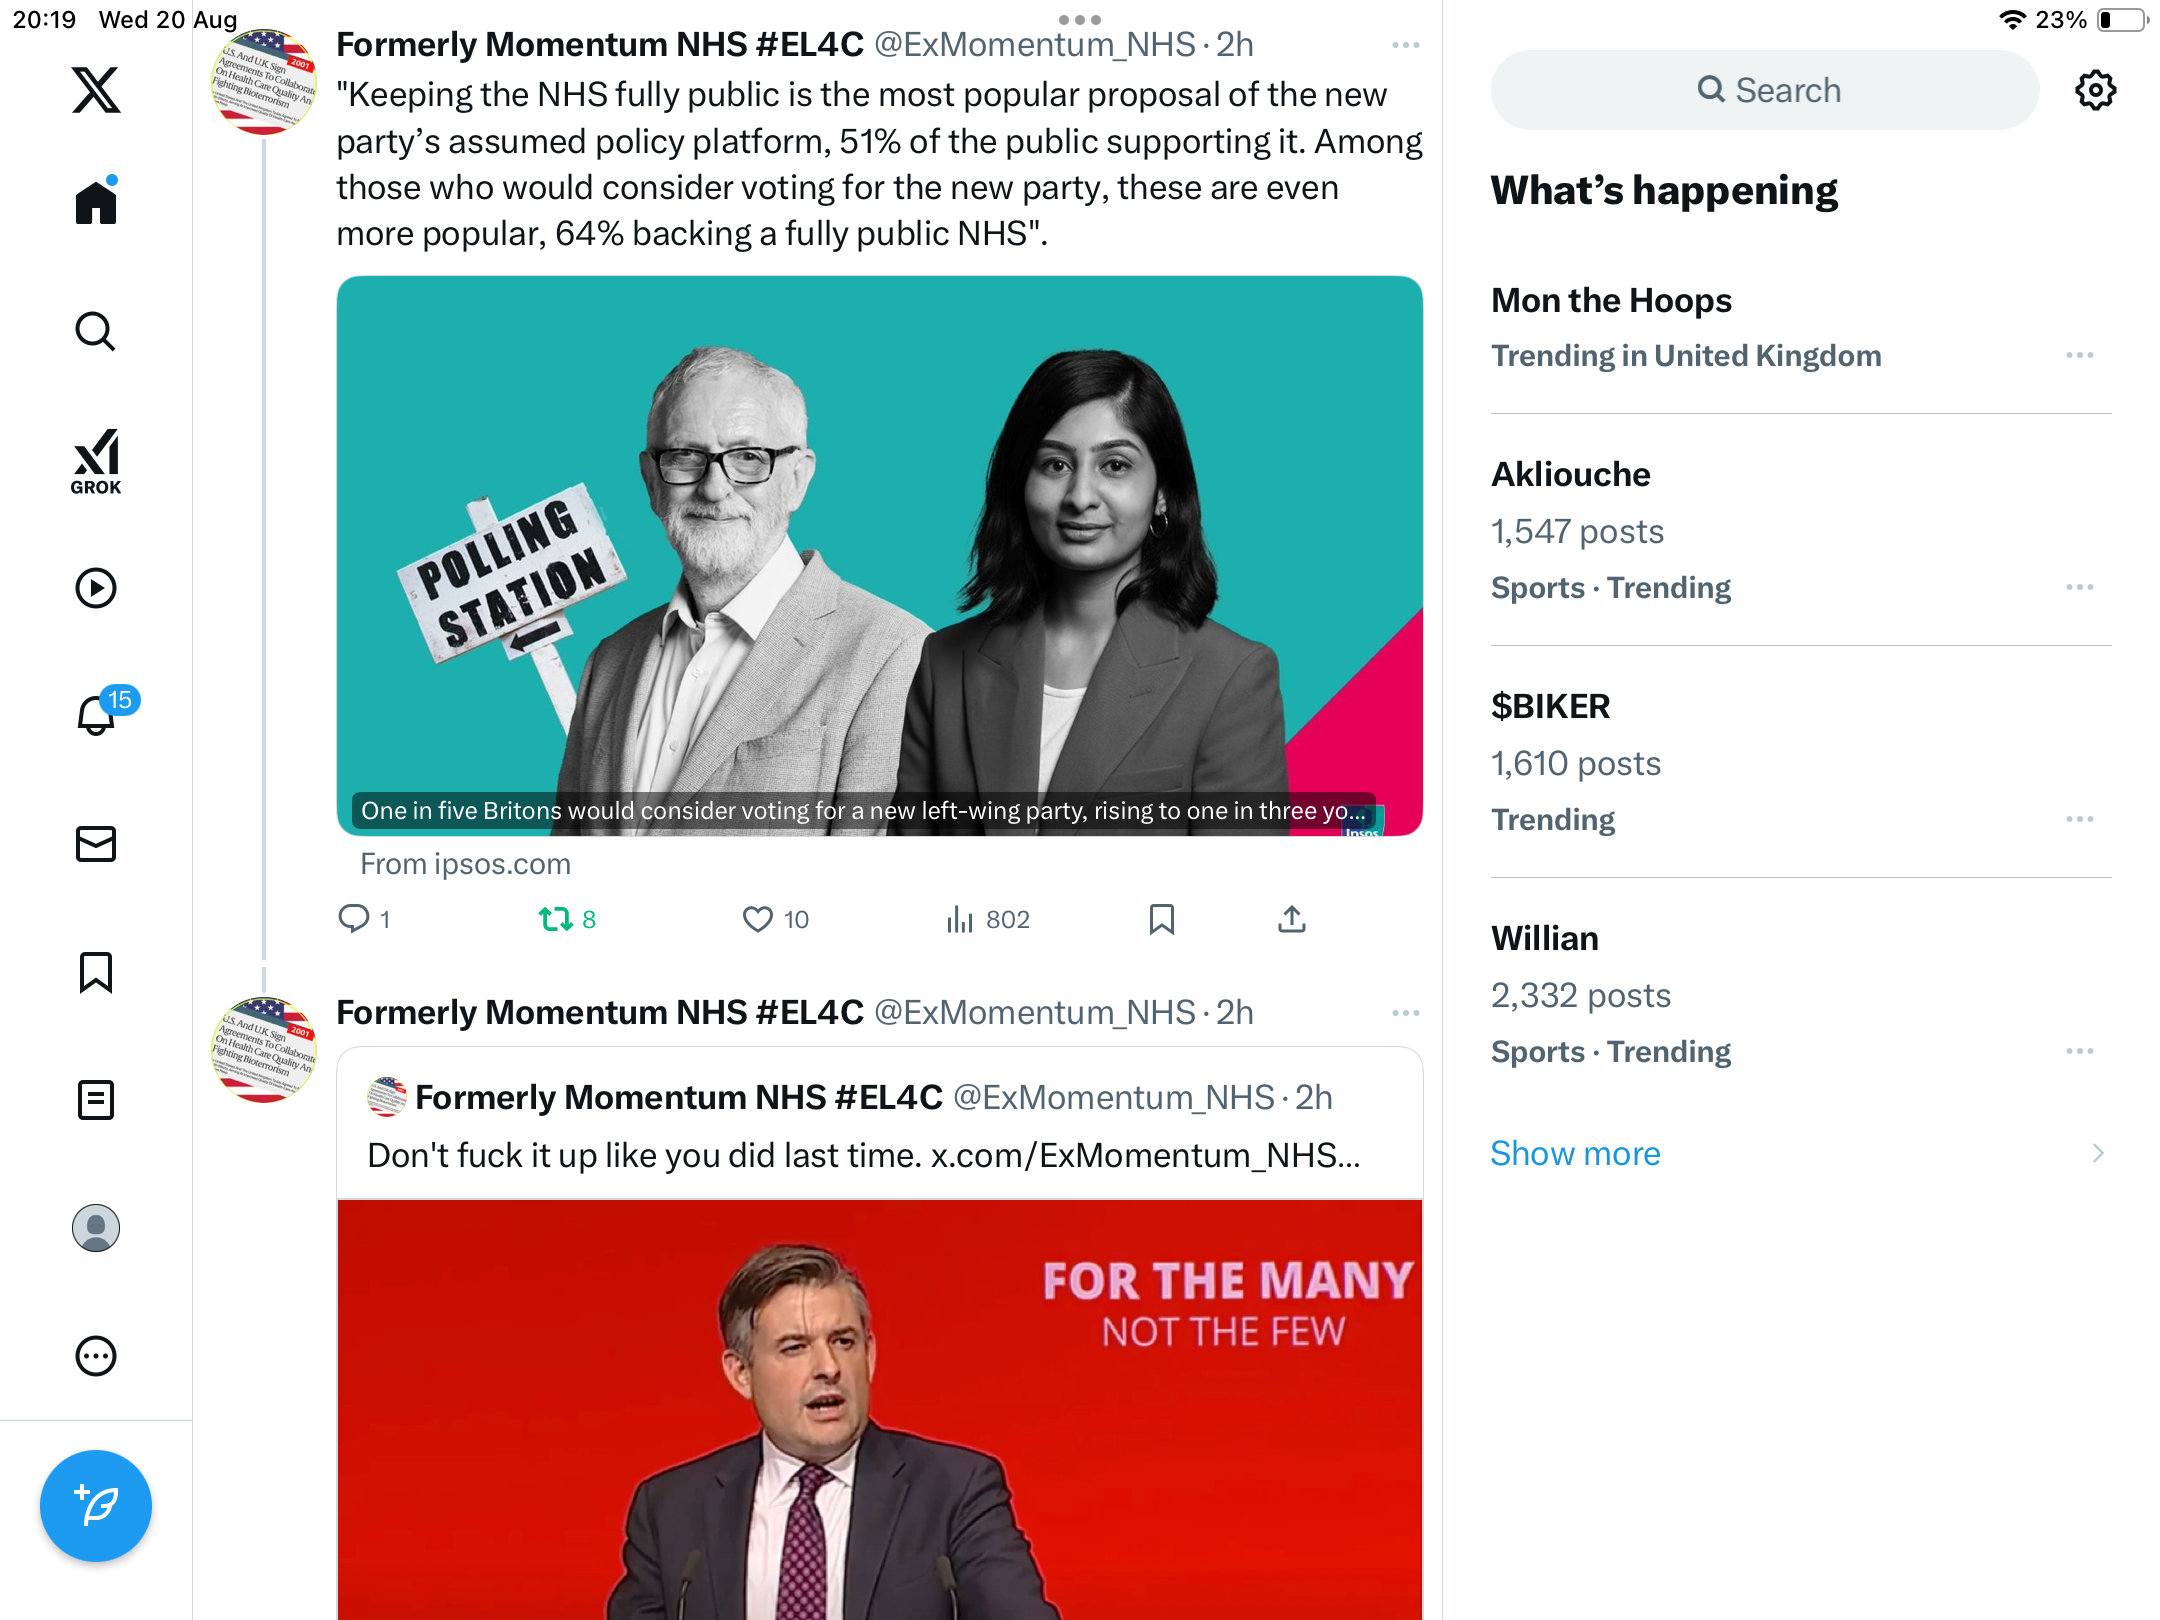Viewport: 2160px width, 1620px height.
Task: Open options for Mon the Hoops trend
Action: pos(2079,355)
